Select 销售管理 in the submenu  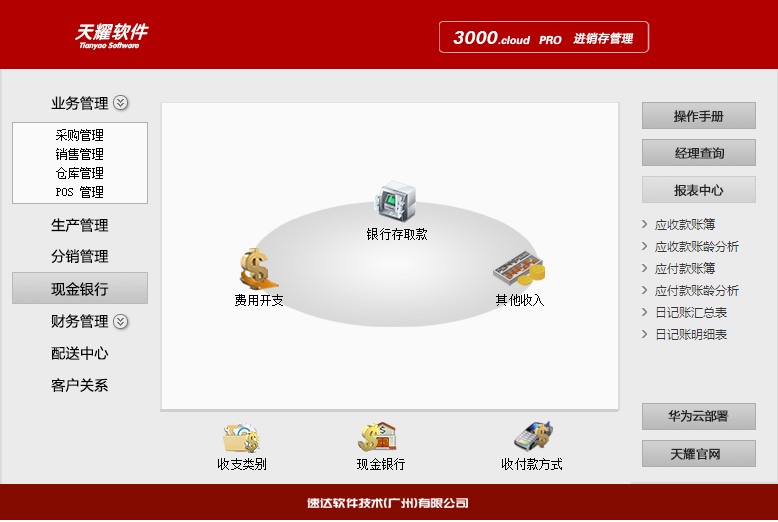80,154
